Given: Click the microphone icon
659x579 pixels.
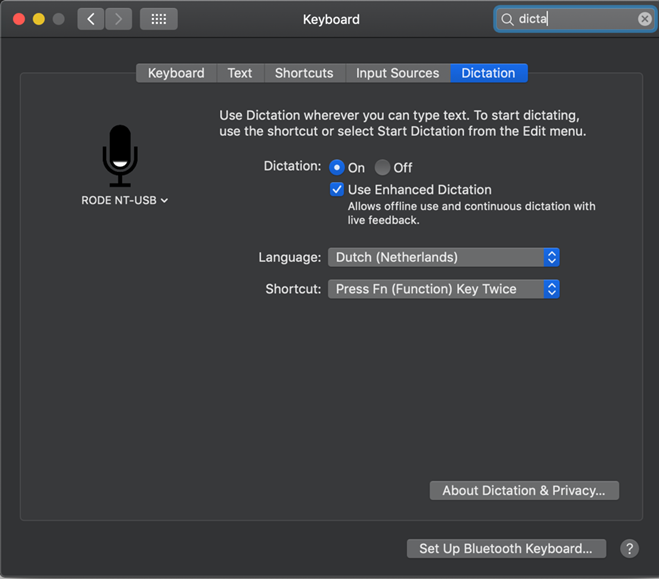Looking at the screenshot, I should (x=120, y=155).
